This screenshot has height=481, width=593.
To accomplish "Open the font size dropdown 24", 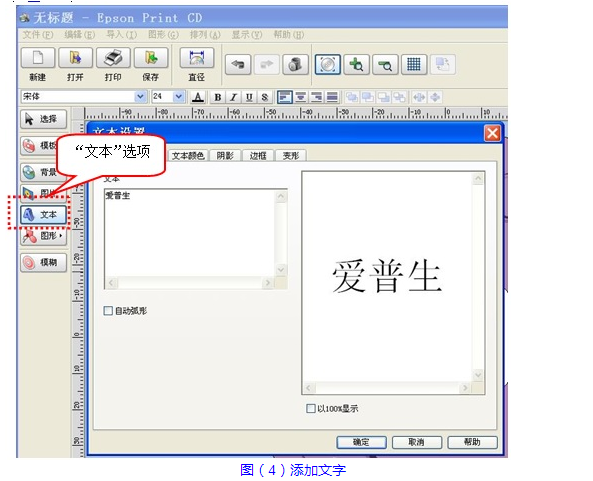I will click(179, 97).
